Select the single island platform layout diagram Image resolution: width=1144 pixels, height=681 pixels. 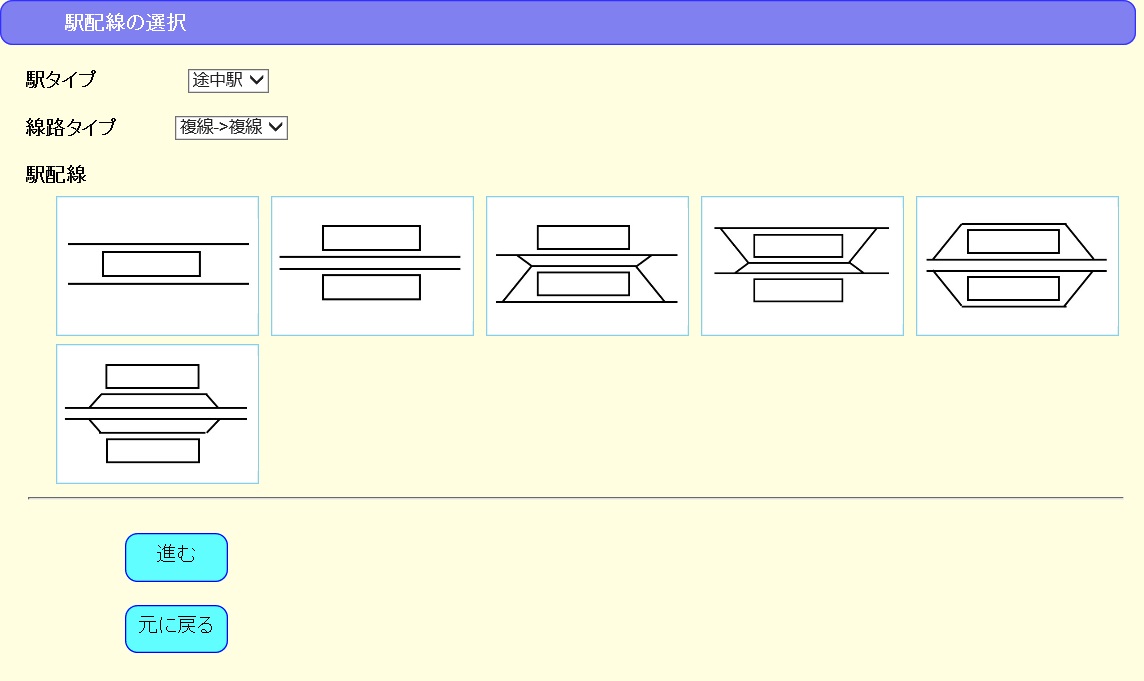pos(157,265)
